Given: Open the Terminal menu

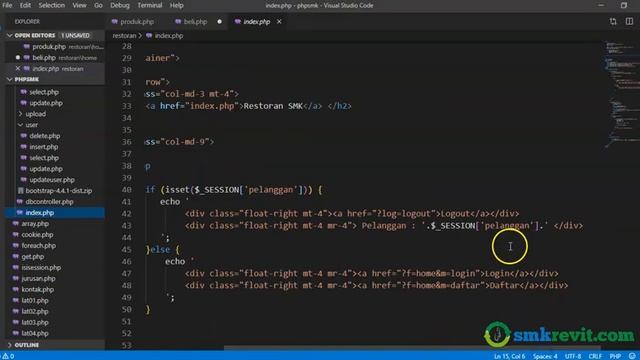Looking at the screenshot, I should (x=149, y=5).
